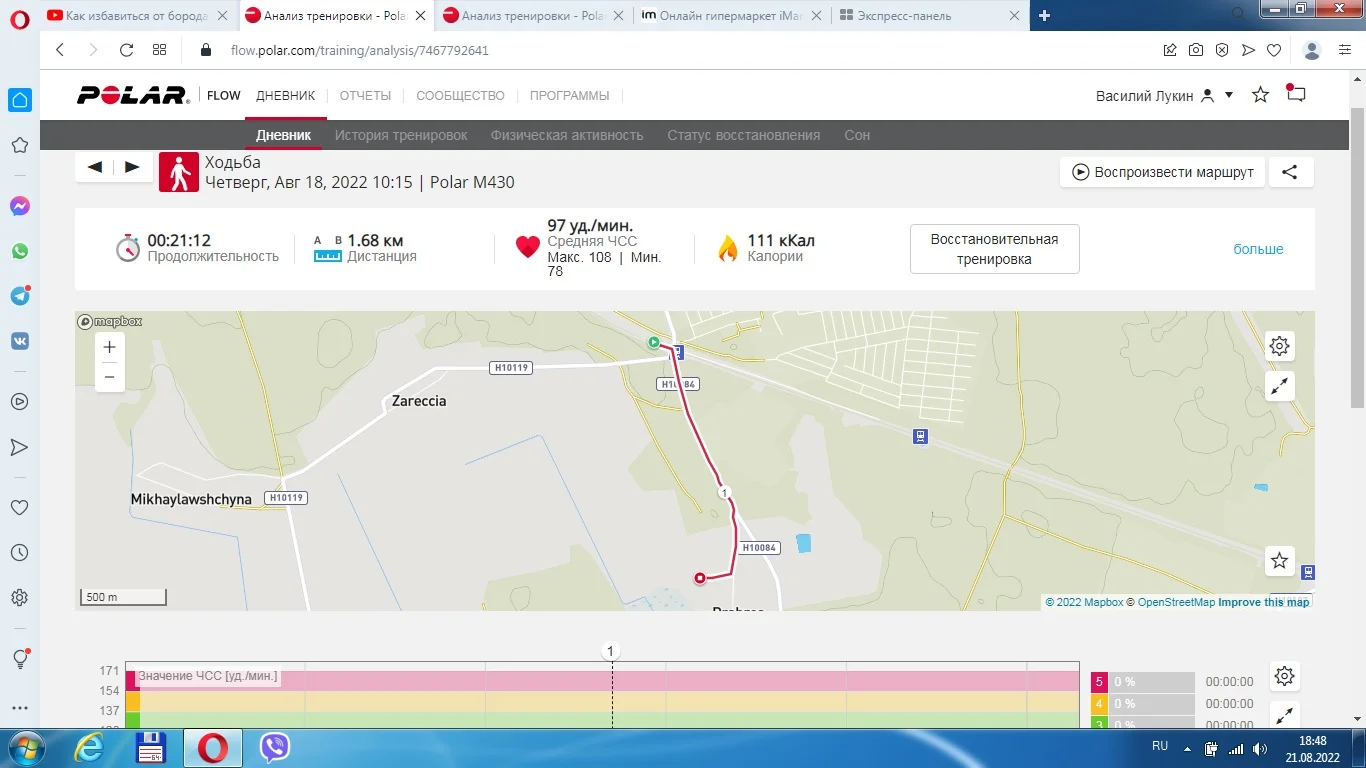Click the lightbulb icon in the sidebar
Viewport: 1366px width, 768px height.
coord(20,659)
